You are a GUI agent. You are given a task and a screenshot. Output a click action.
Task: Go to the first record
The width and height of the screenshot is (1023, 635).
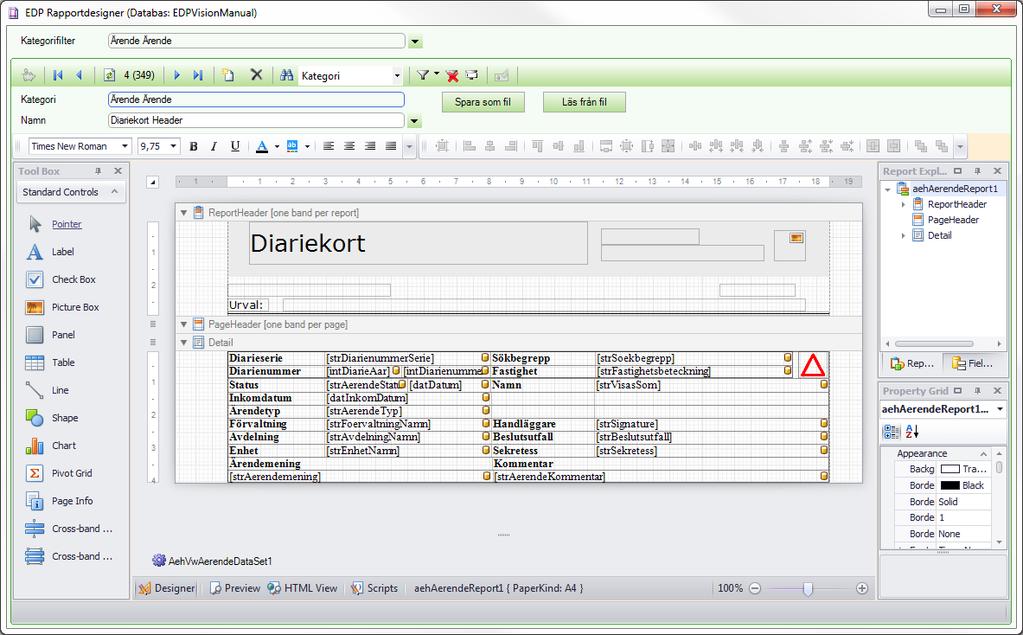[58, 76]
